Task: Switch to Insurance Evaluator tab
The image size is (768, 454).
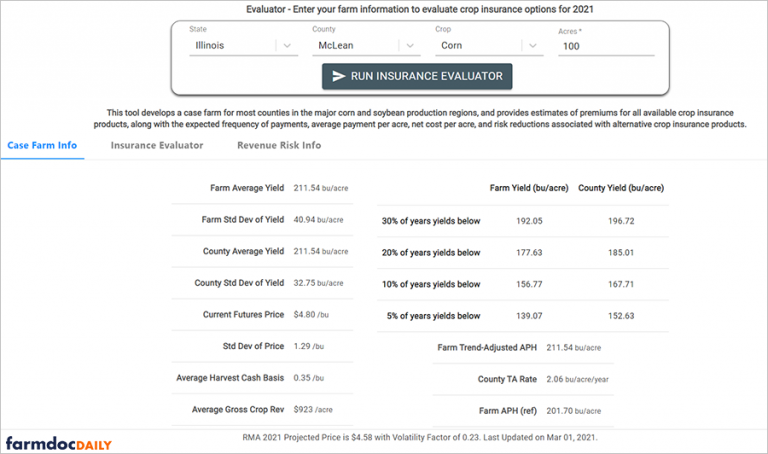Action: pos(157,145)
